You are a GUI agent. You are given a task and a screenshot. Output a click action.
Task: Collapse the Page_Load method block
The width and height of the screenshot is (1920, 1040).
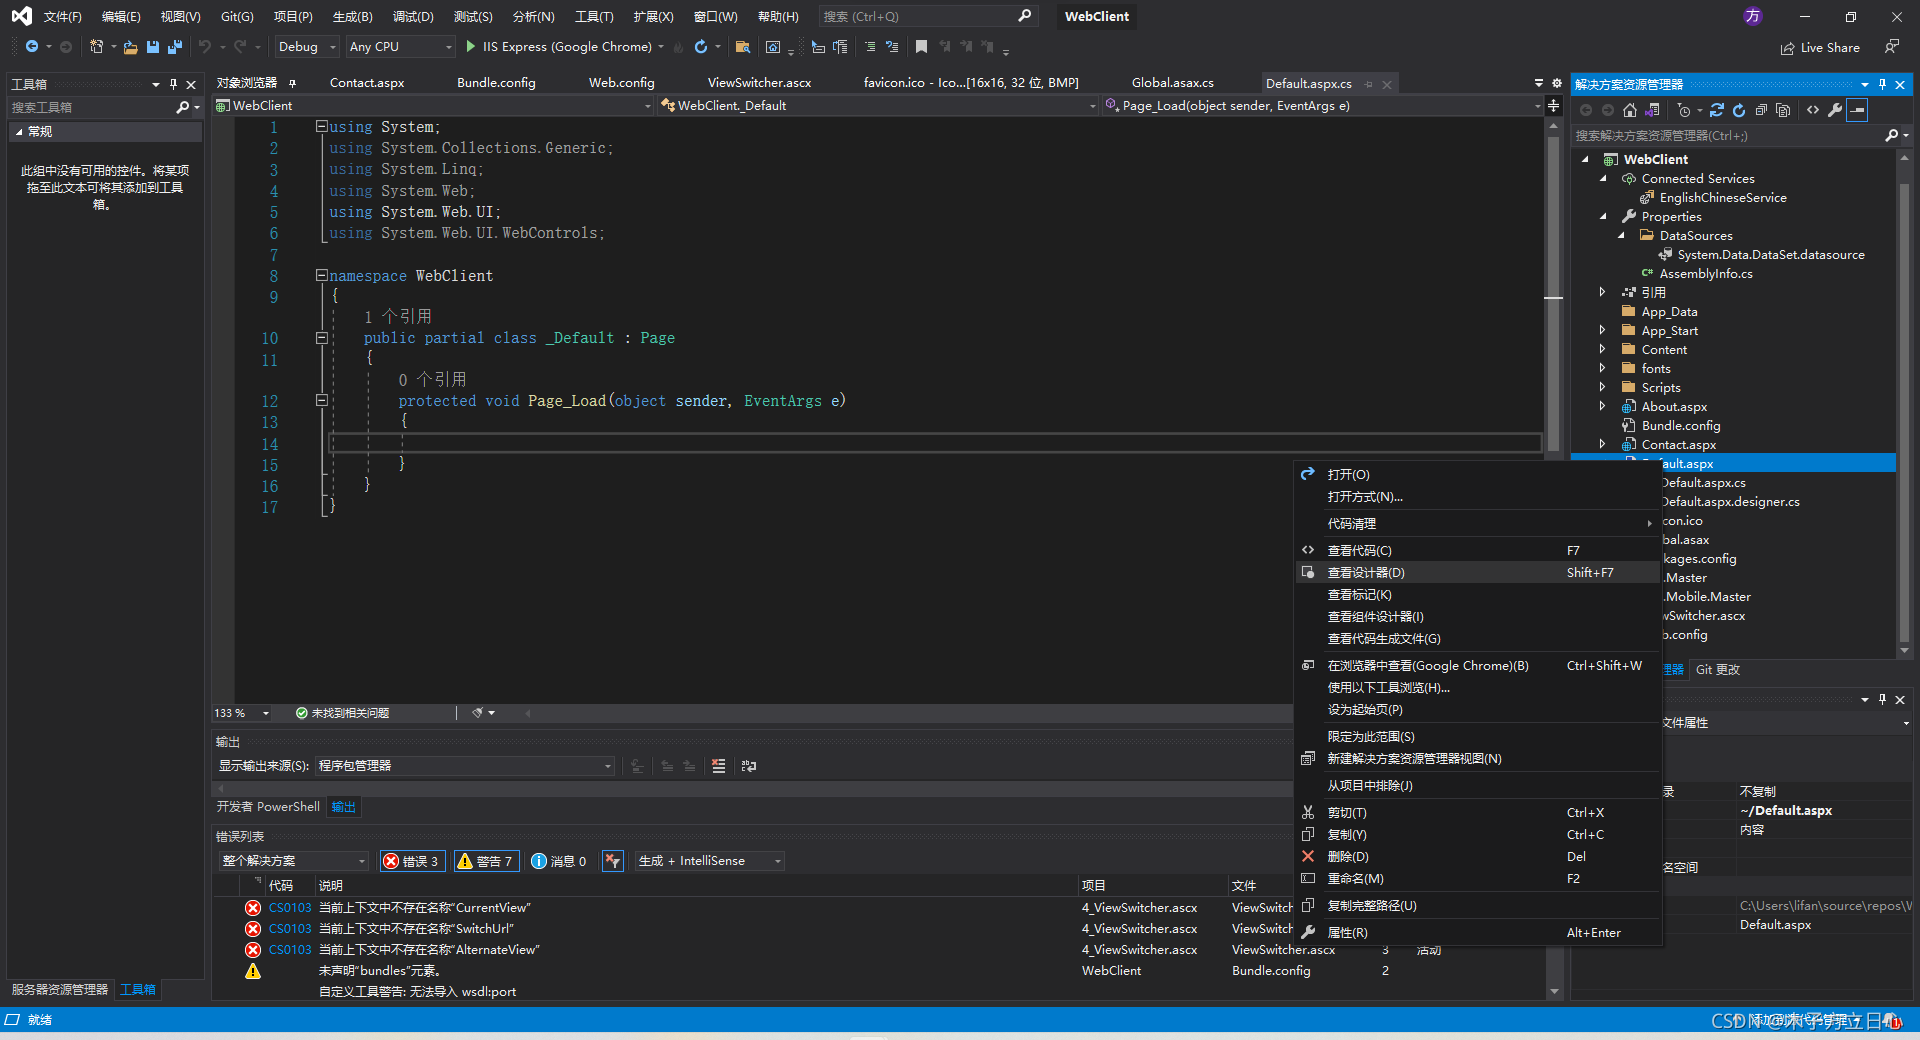tap(322, 400)
